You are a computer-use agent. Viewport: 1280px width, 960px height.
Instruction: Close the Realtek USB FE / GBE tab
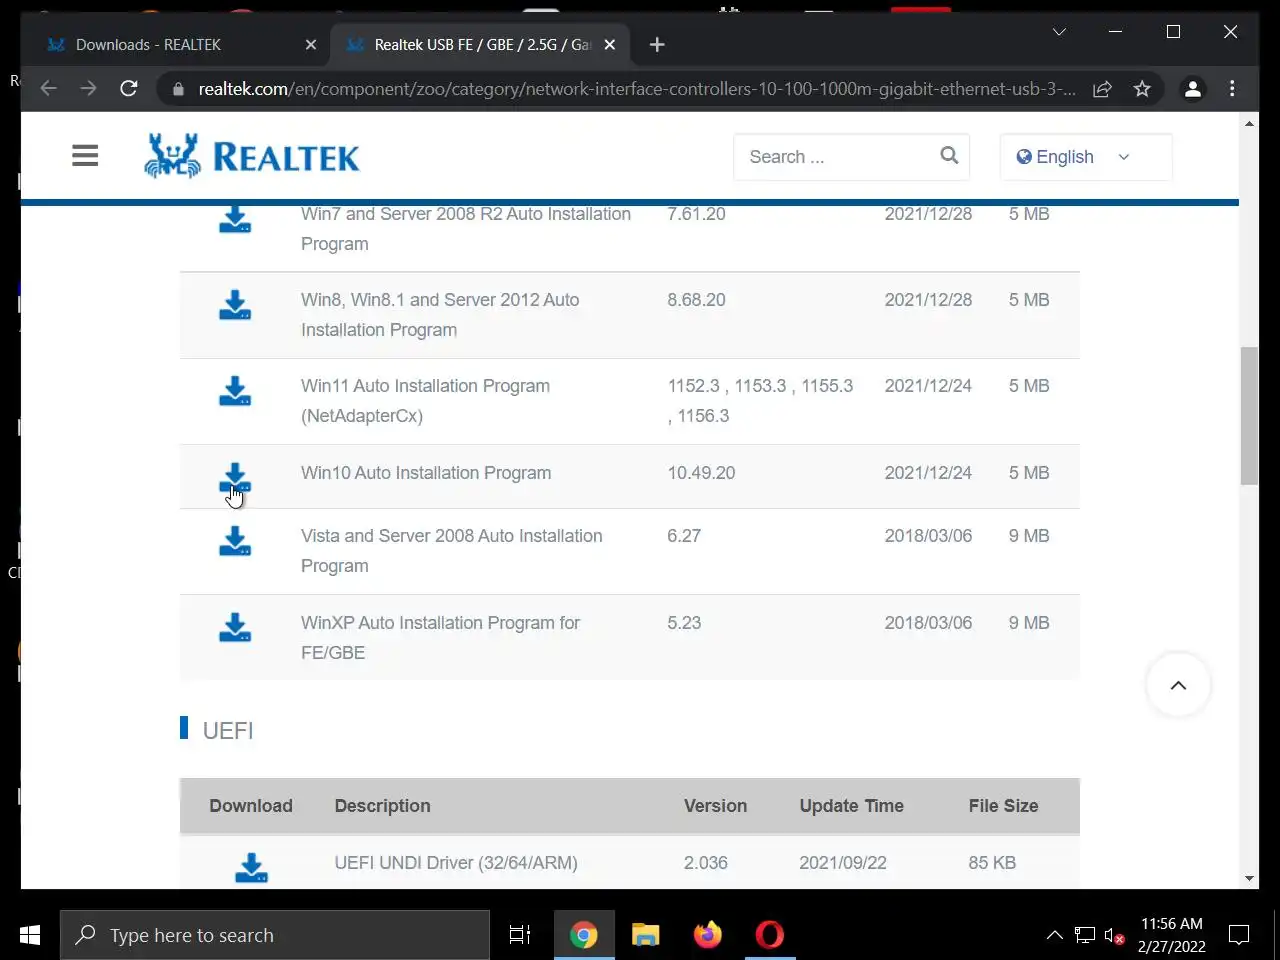(x=610, y=45)
